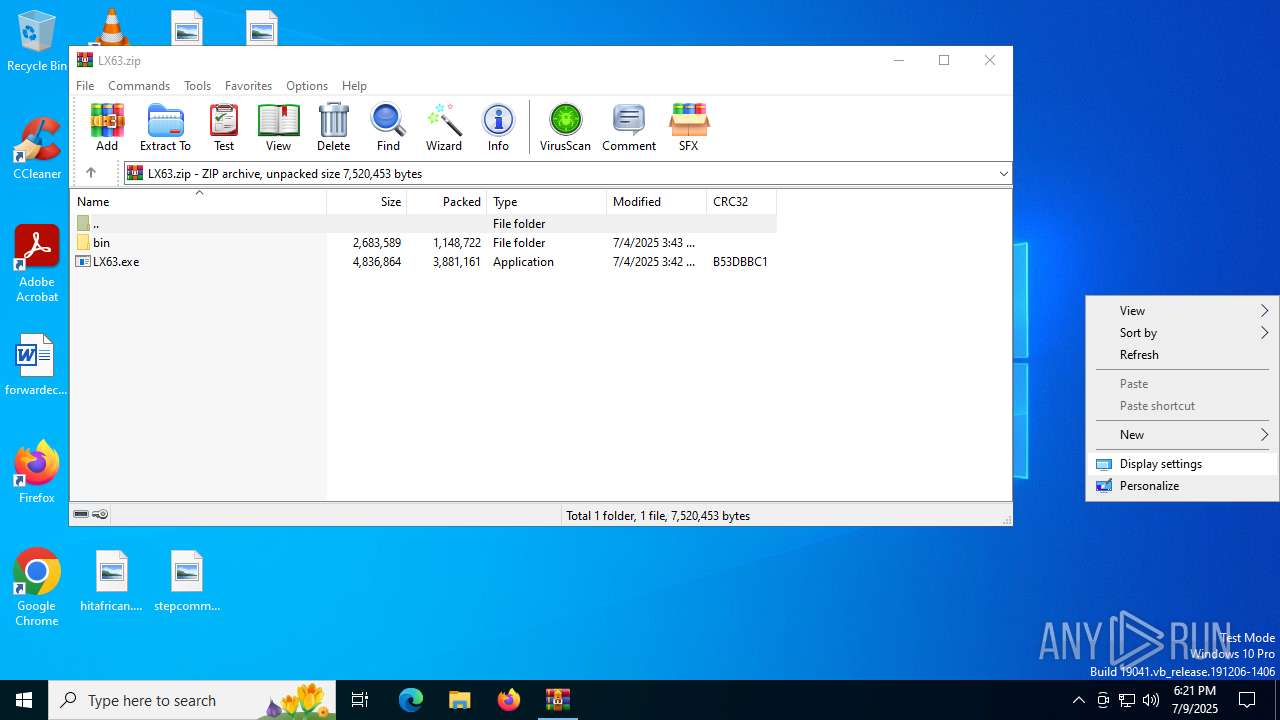Viewport: 1280px width, 720px height.
Task: Select the hitafrican image file on desktop
Action: click(x=111, y=581)
